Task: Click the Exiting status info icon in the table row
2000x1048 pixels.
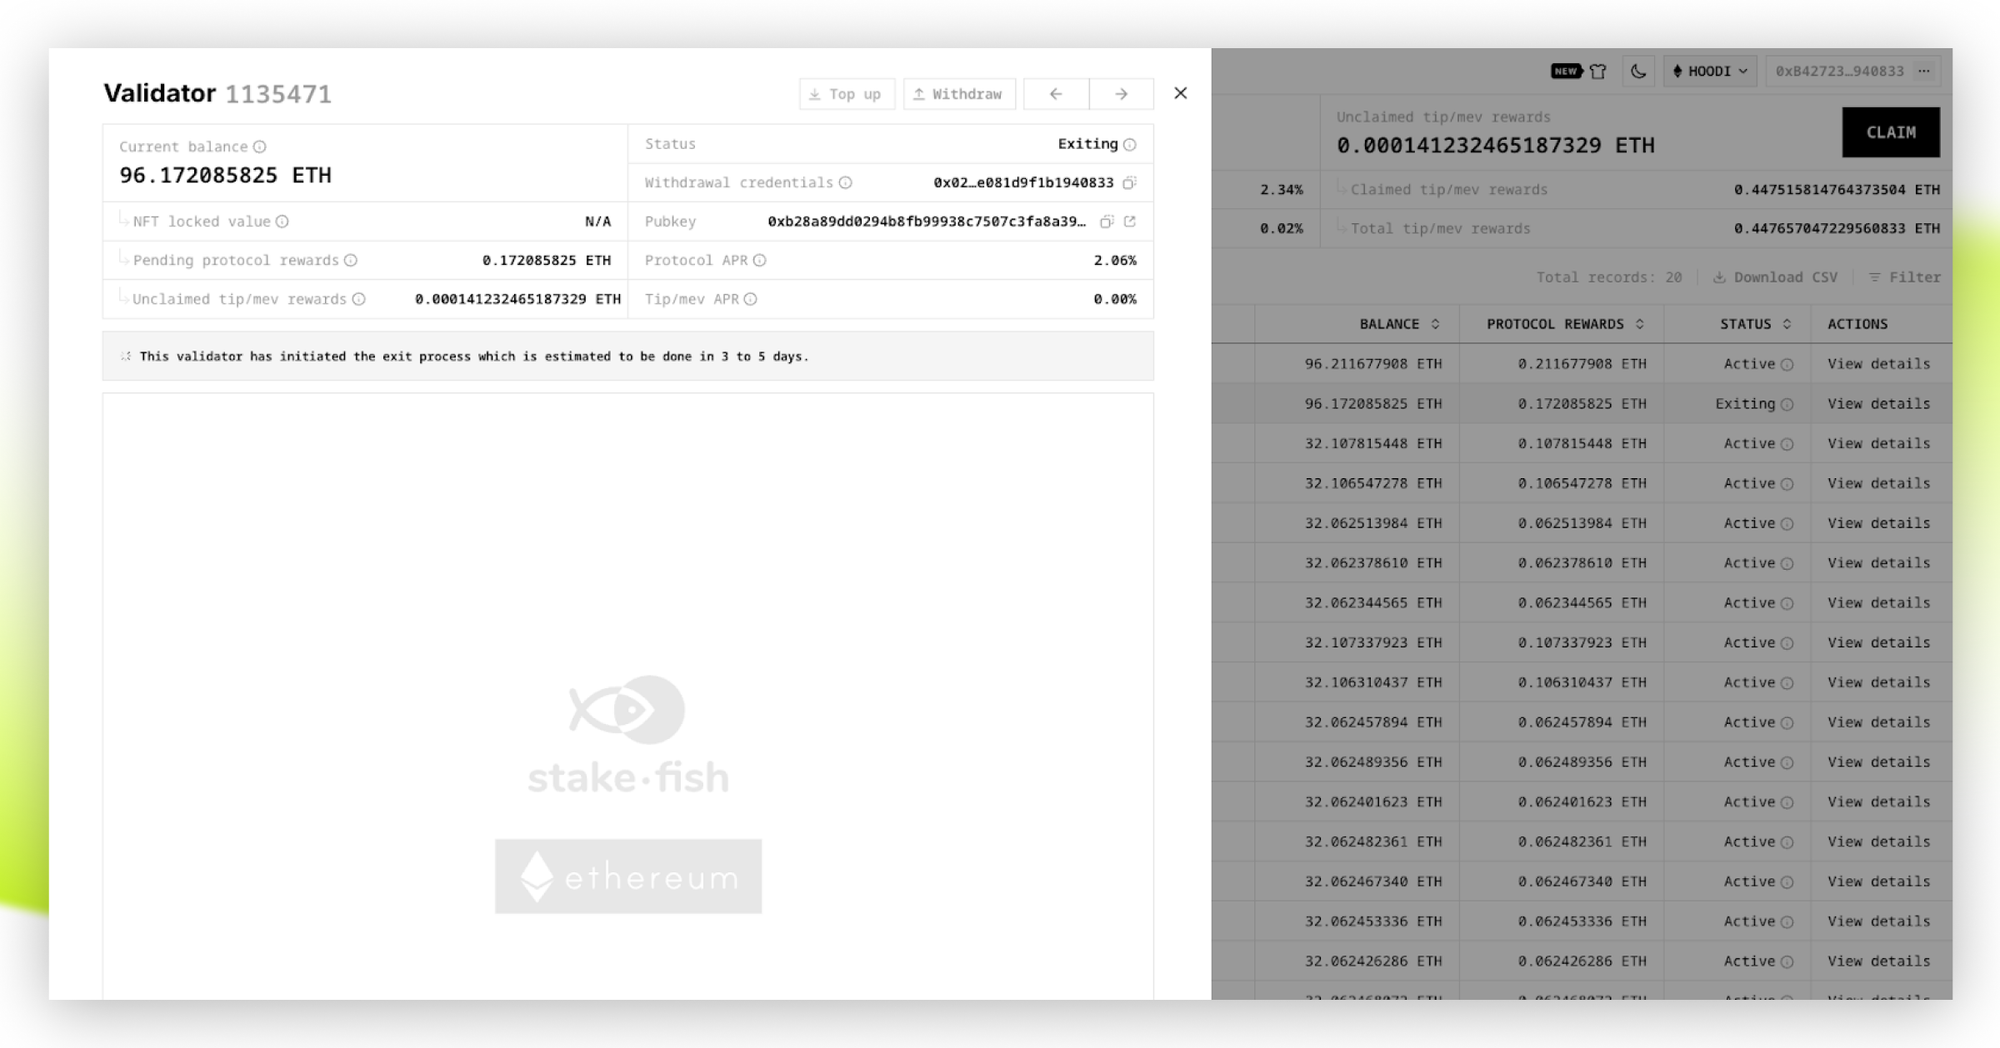Action: tap(1787, 405)
